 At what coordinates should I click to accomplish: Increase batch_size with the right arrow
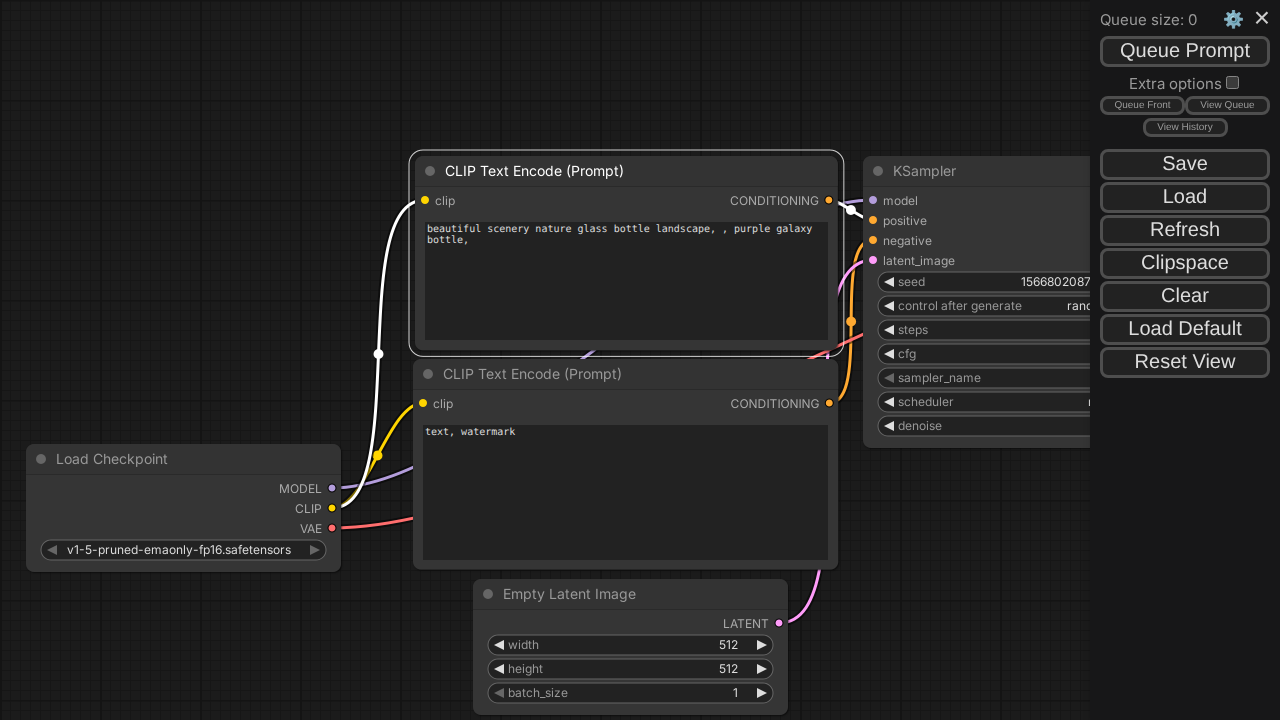point(761,693)
